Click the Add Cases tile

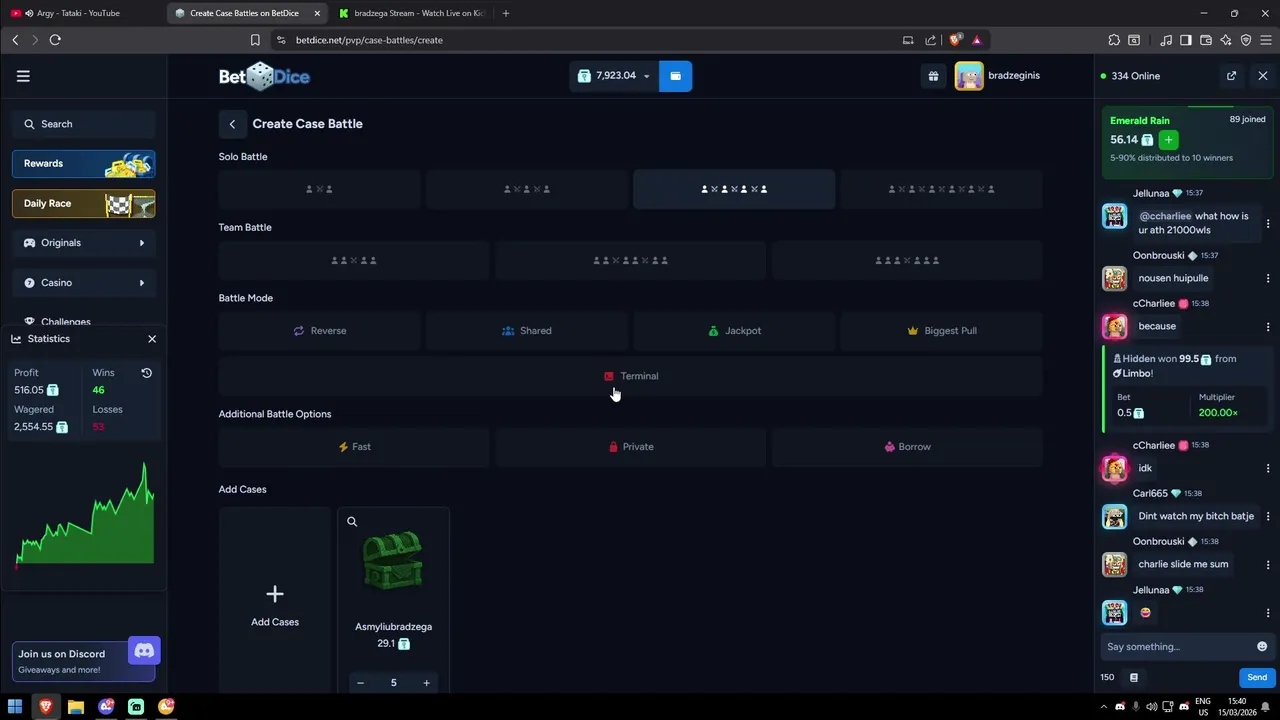click(x=275, y=601)
